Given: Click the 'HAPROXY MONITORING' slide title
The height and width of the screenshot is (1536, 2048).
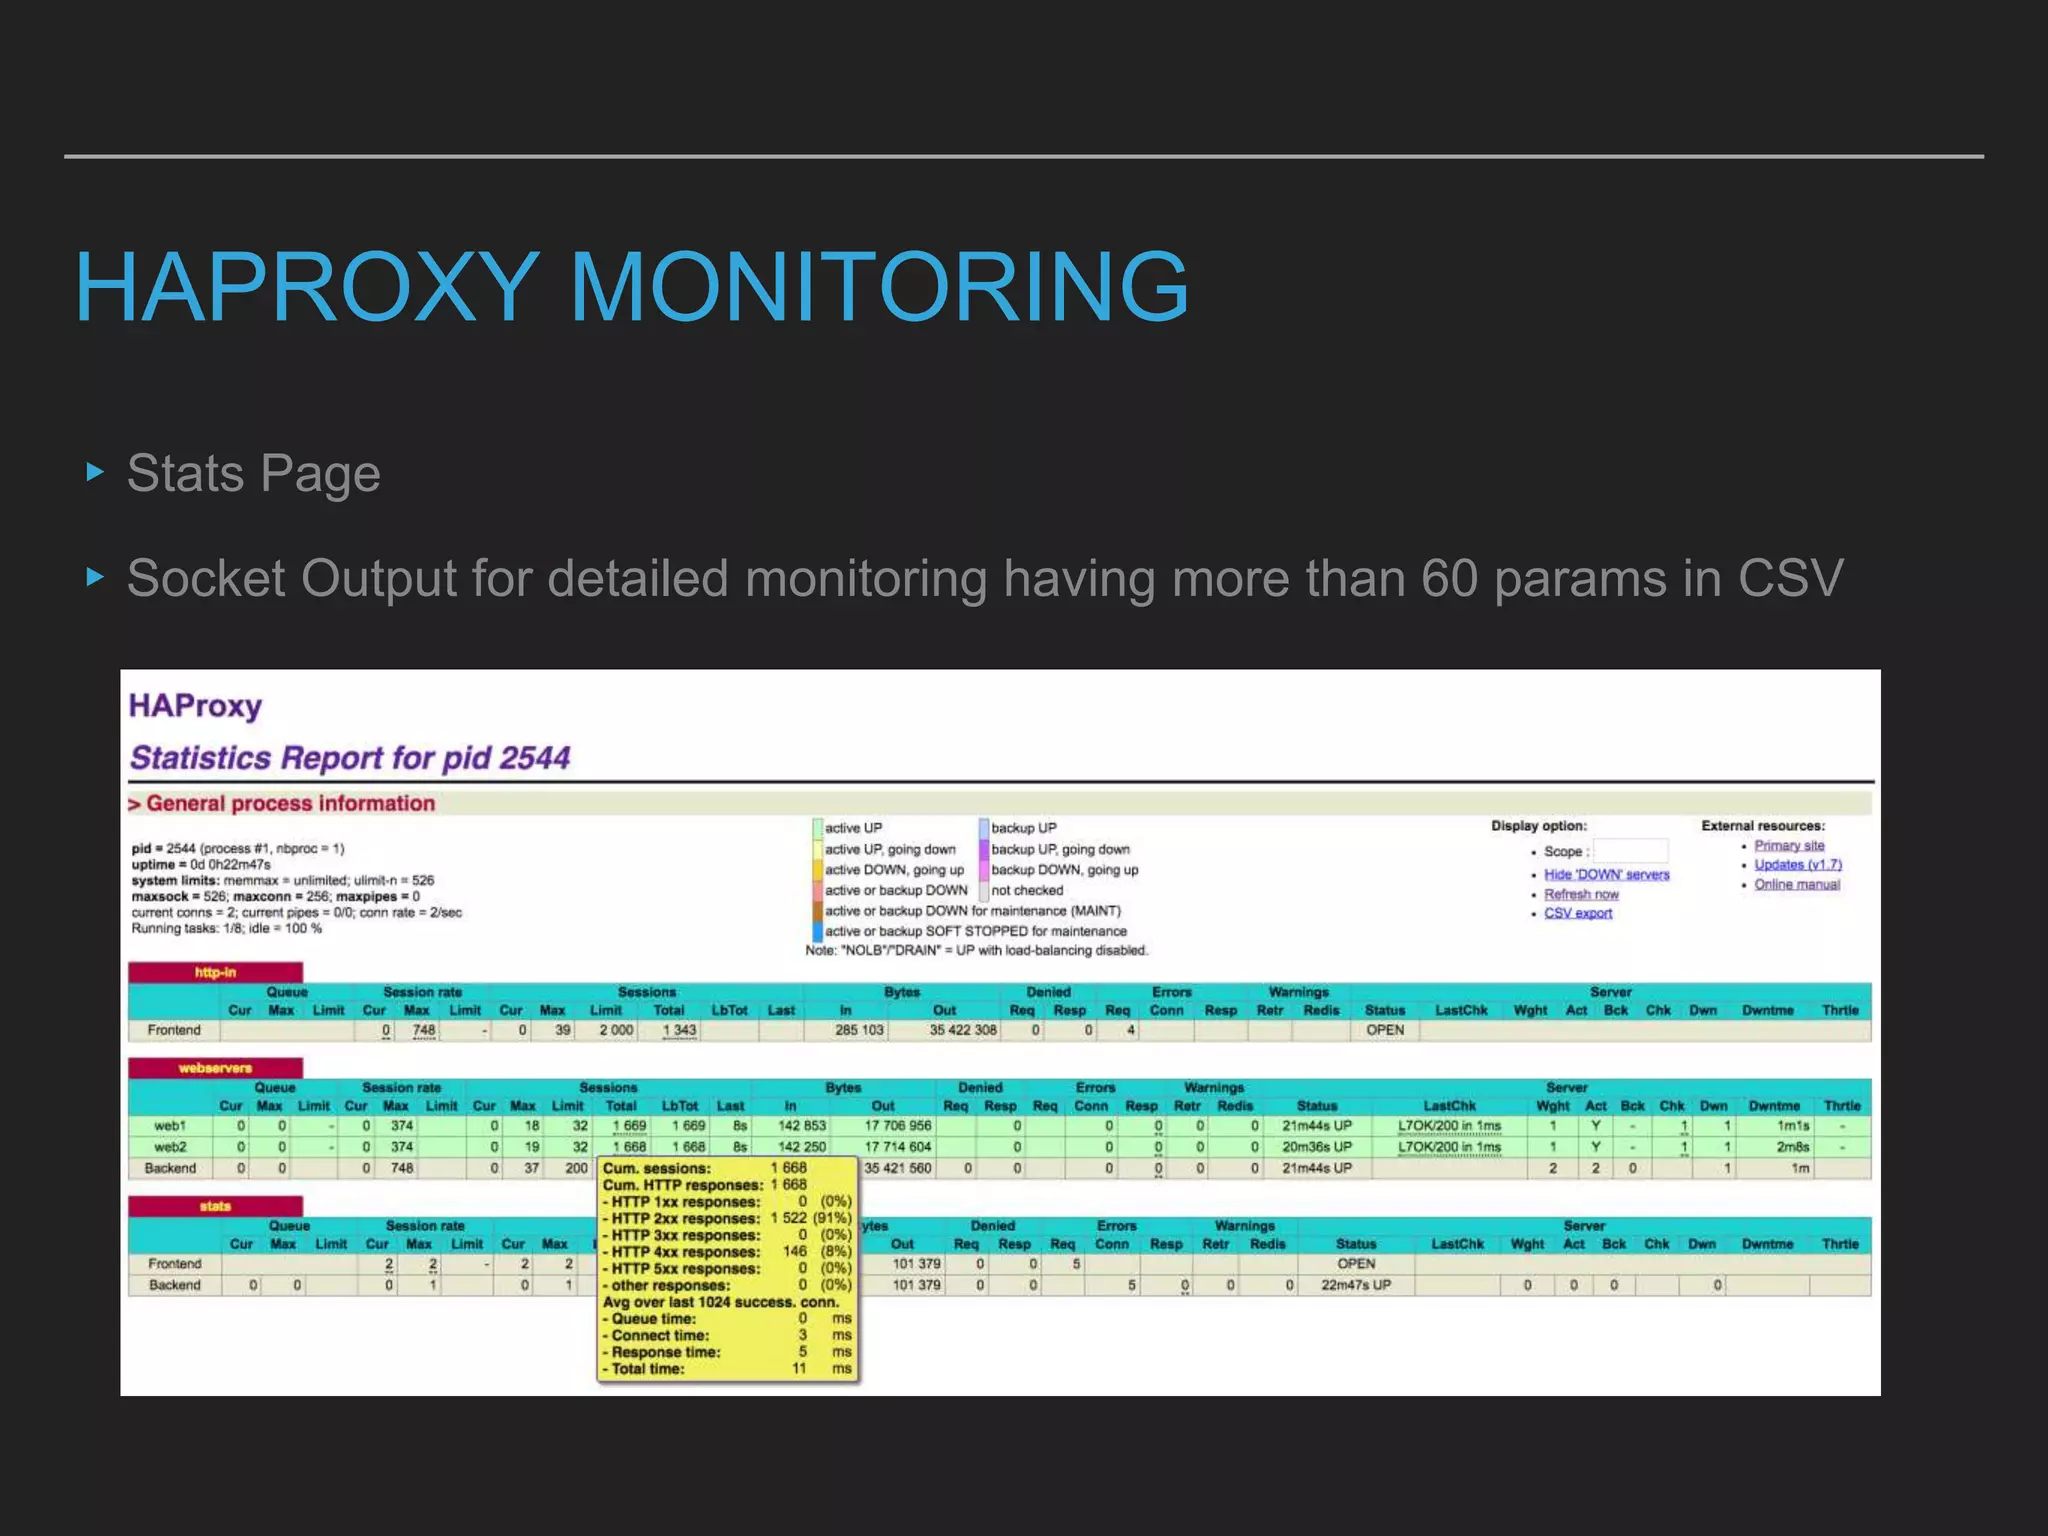Looking at the screenshot, I should 632,287.
